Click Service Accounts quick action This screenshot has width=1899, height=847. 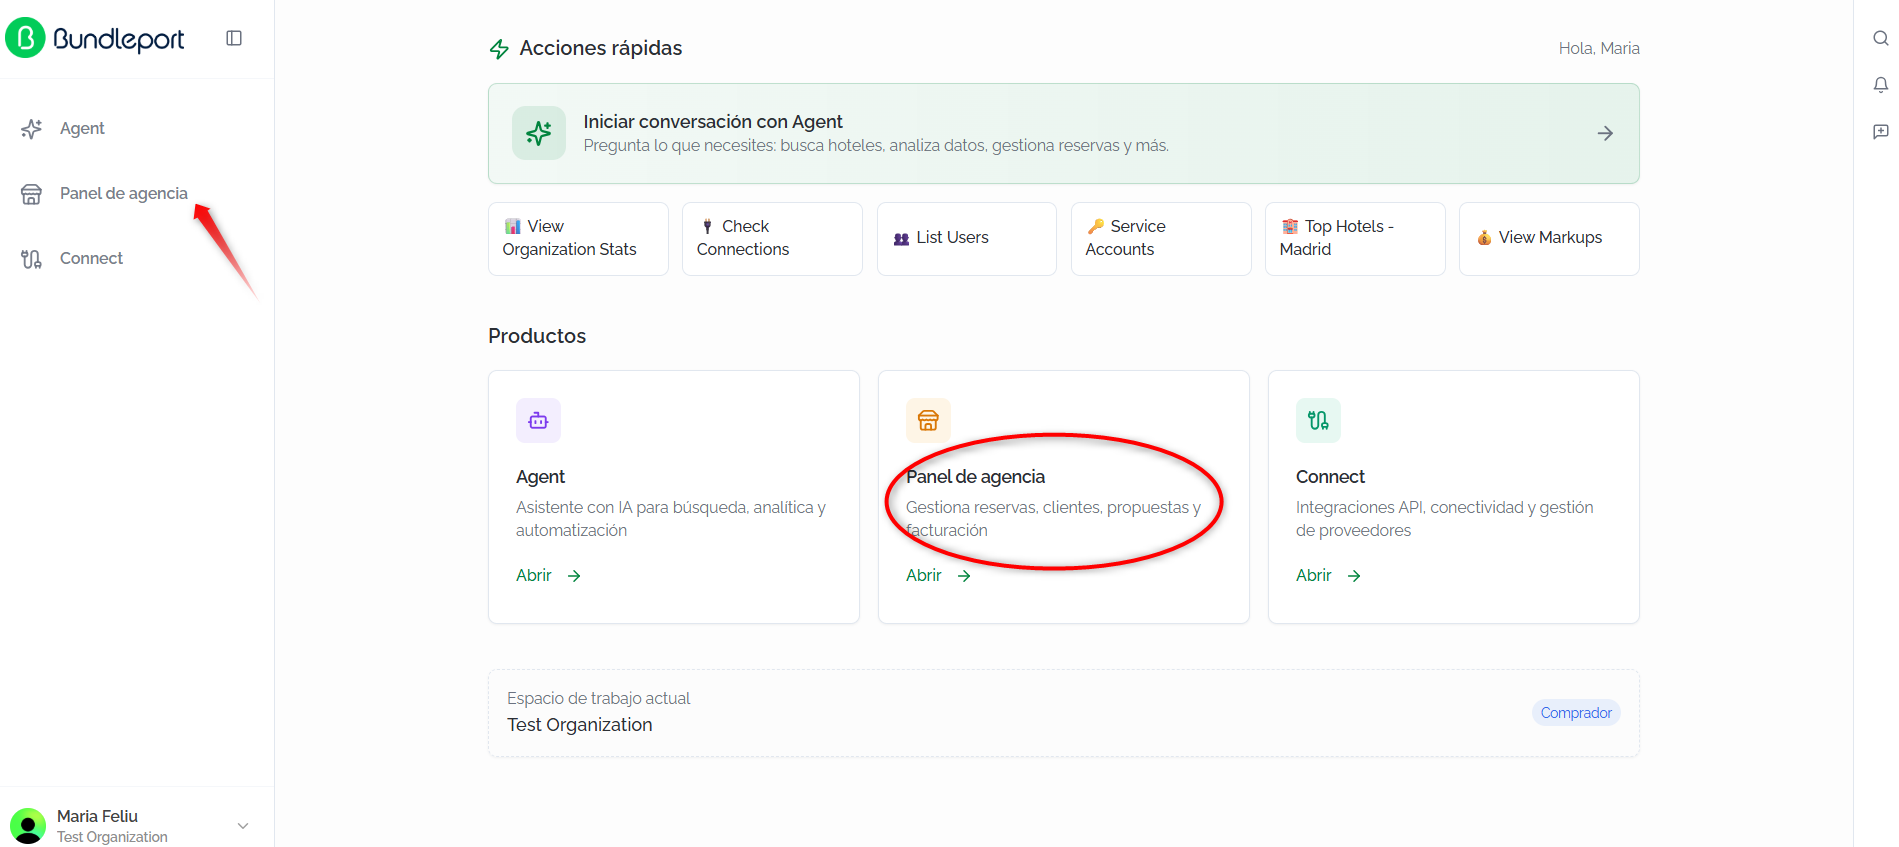click(x=1161, y=239)
